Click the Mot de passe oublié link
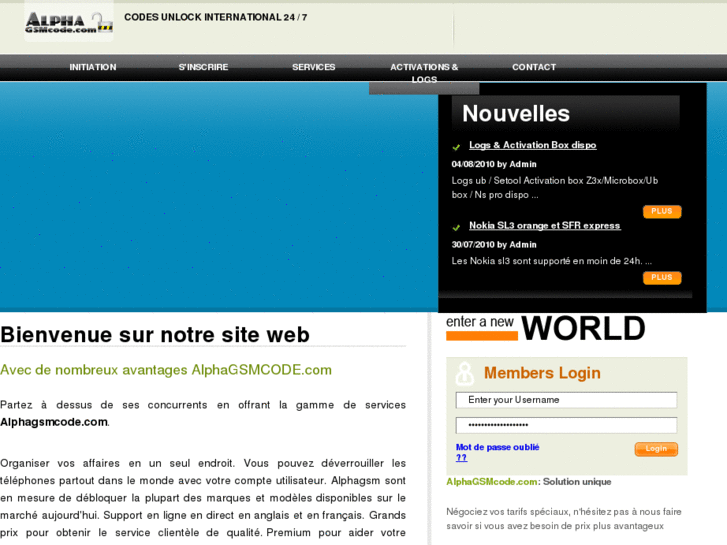 click(x=497, y=452)
